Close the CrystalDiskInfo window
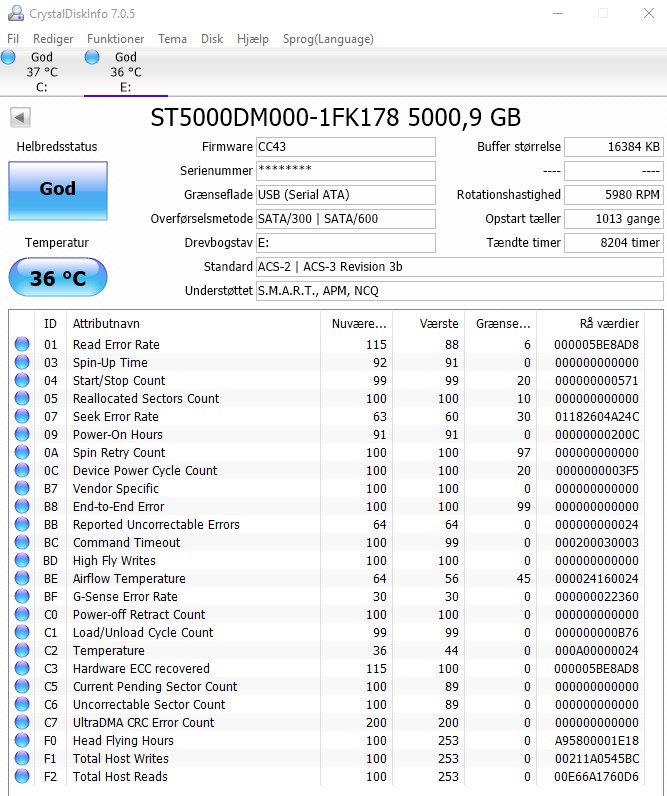667x796 pixels. pyautogui.click(x=649, y=13)
